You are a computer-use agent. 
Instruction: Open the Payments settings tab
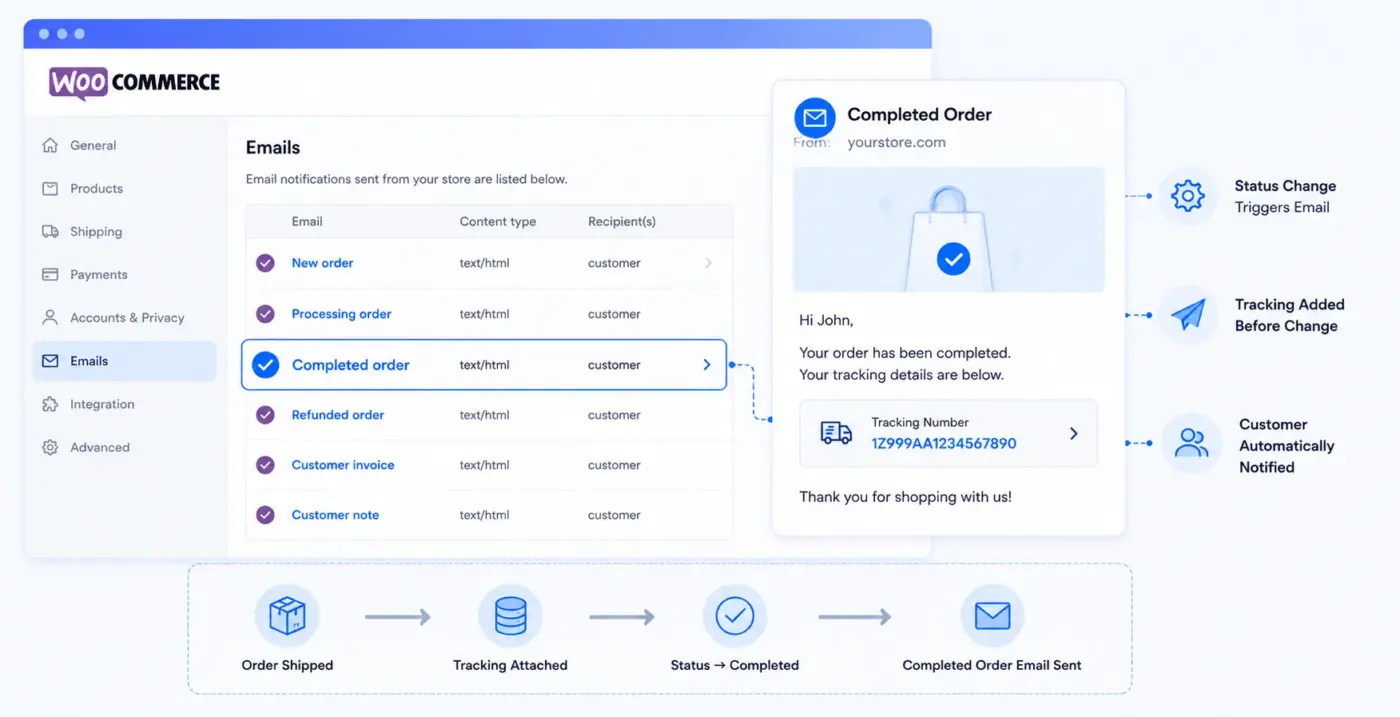click(125, 274)
